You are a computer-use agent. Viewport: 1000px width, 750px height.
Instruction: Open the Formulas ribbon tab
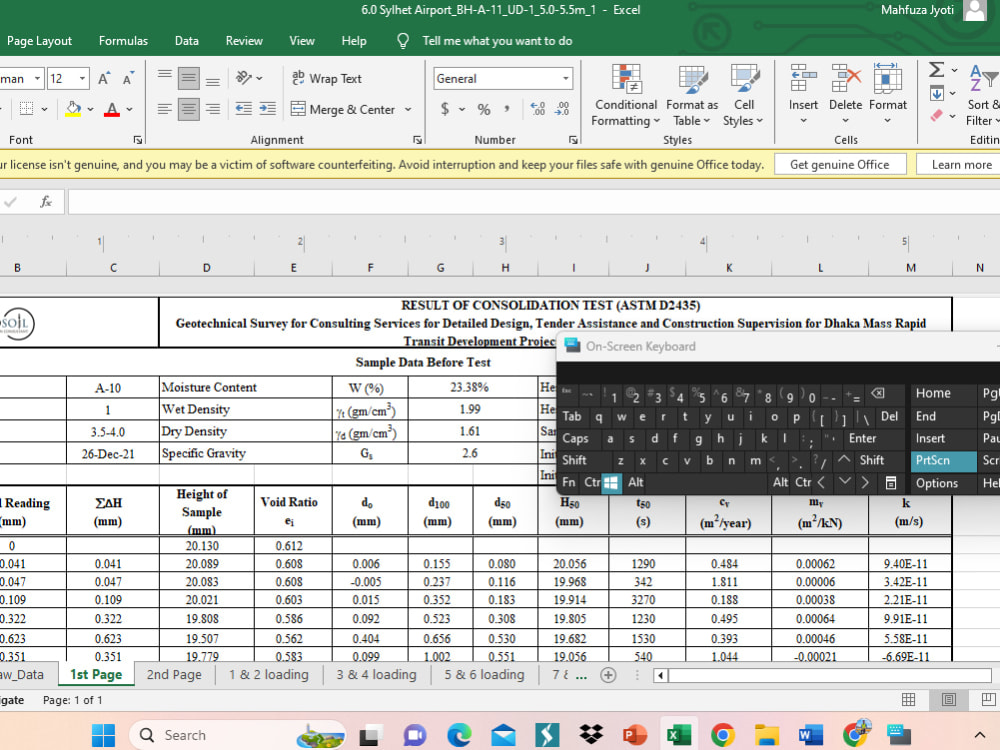pyautogui.click(x=123, y=41)
